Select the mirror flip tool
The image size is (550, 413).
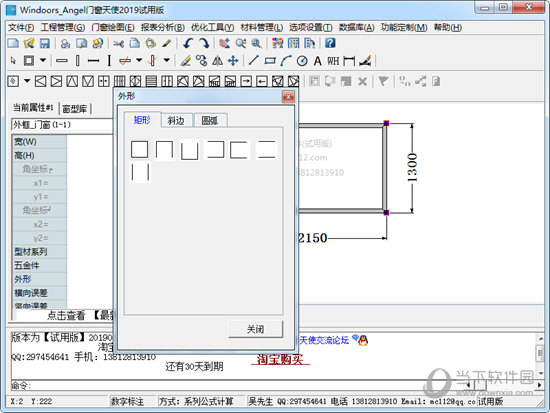217,61
